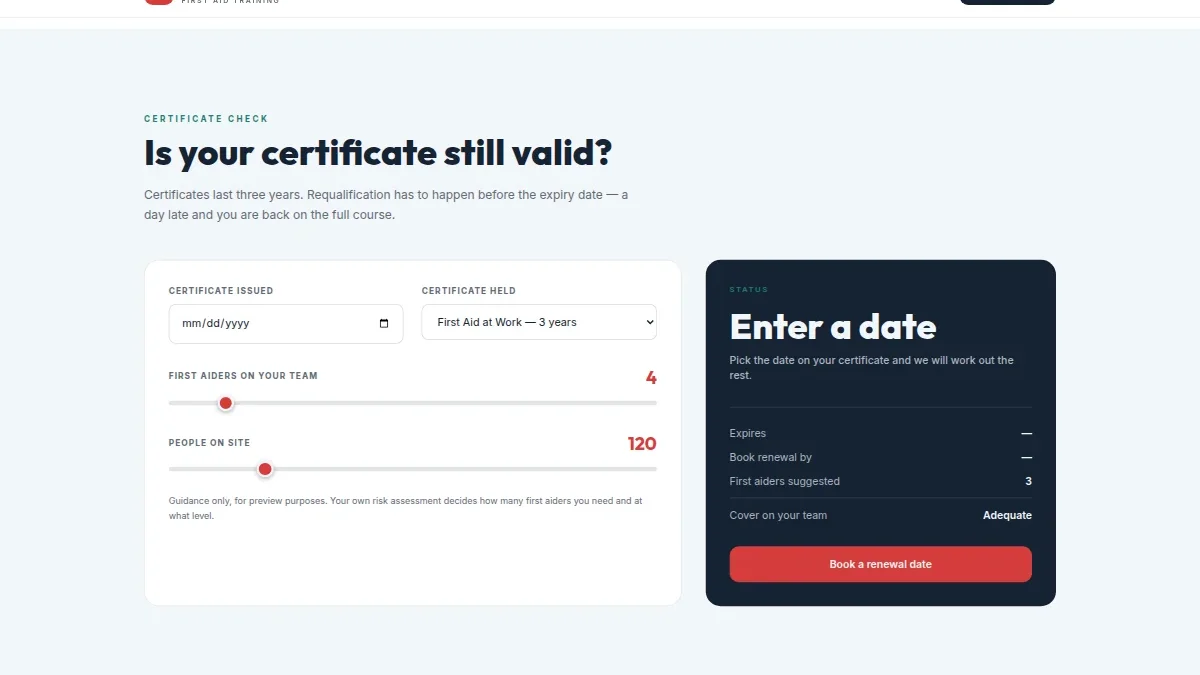
Task: Click the Certificate Issued field label
Action: tap(221, 291)
